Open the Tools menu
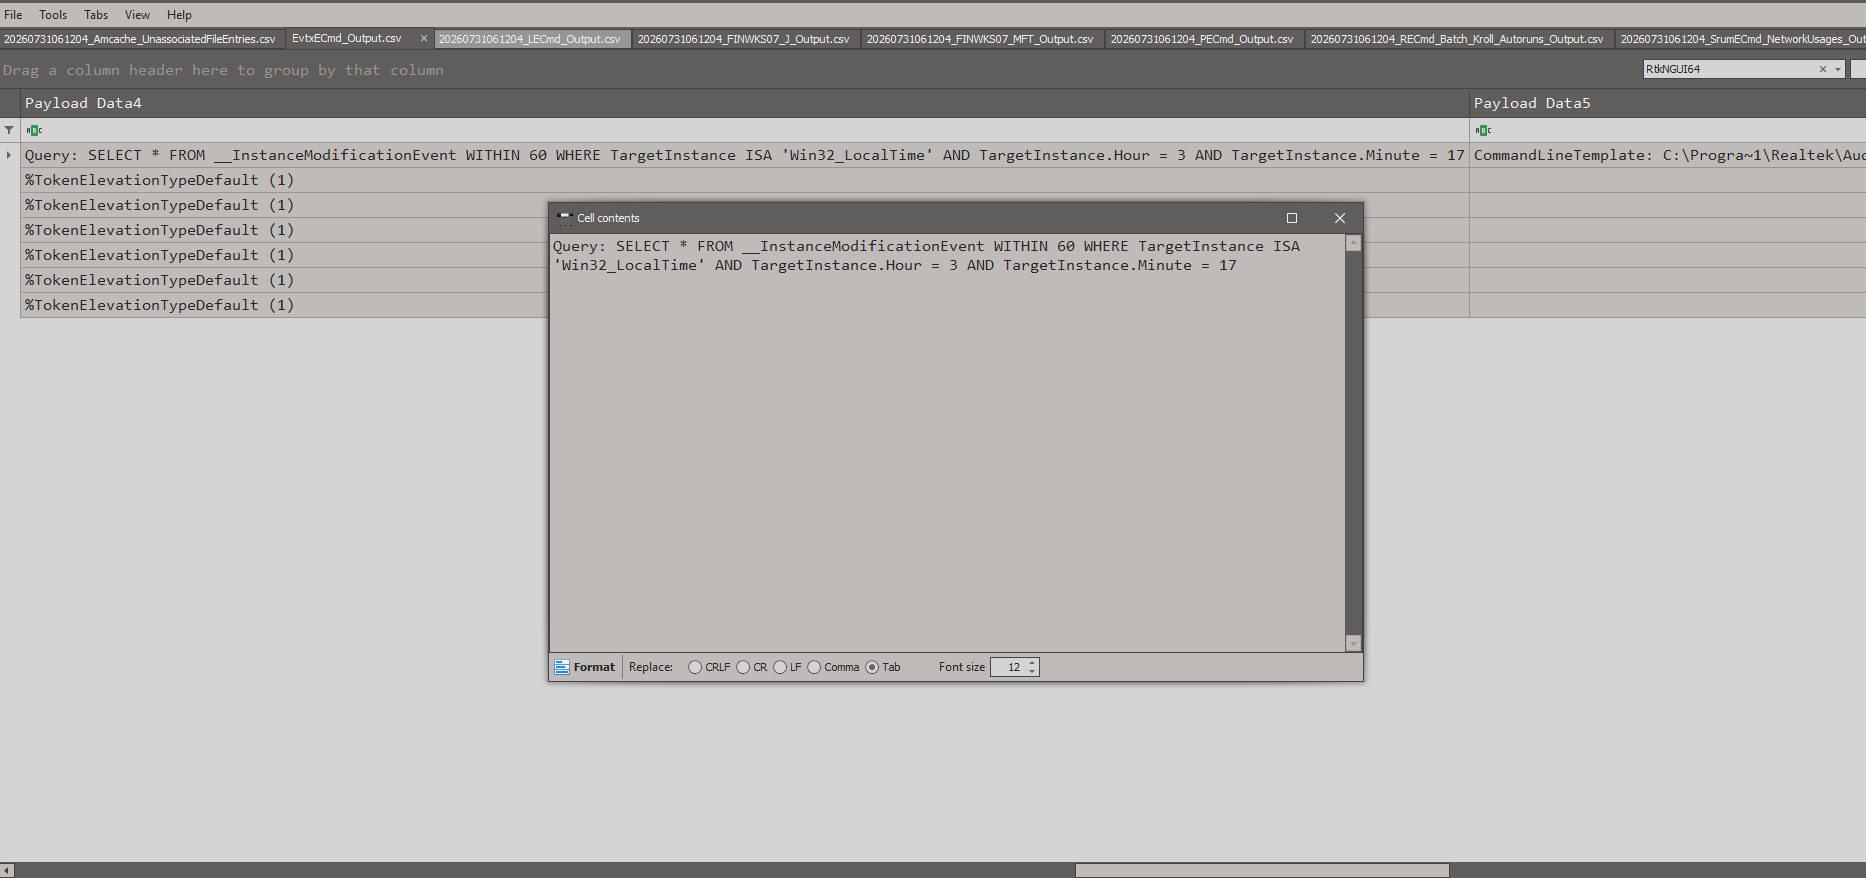The height and width of the screenshot is (878, 1866). [x=53, y=15]
